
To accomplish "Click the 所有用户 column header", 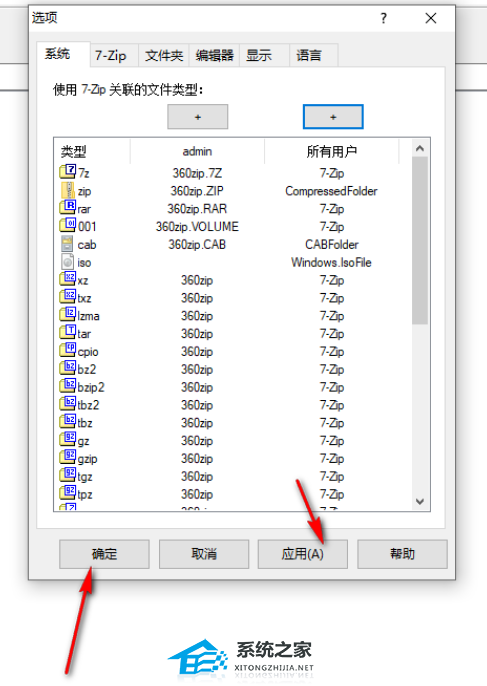I will coord(332,152).
